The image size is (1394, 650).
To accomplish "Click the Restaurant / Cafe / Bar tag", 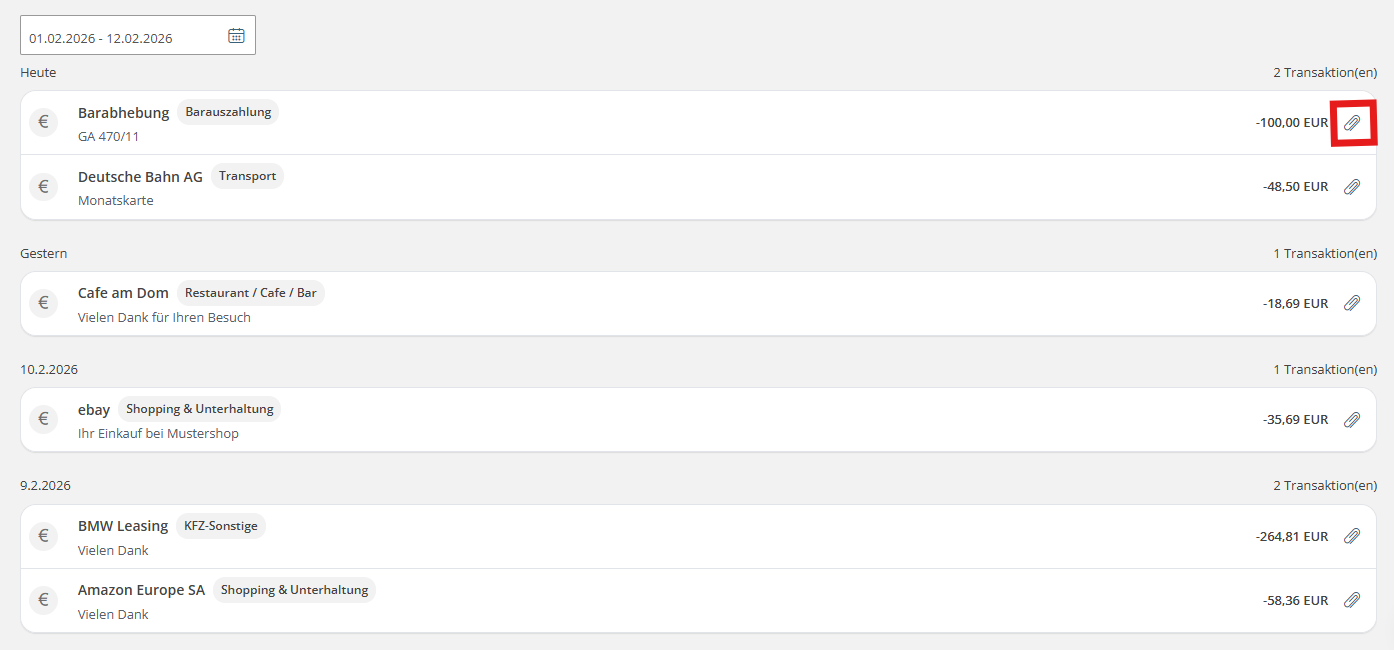I will pyautogui.click(x=251, y=293).
